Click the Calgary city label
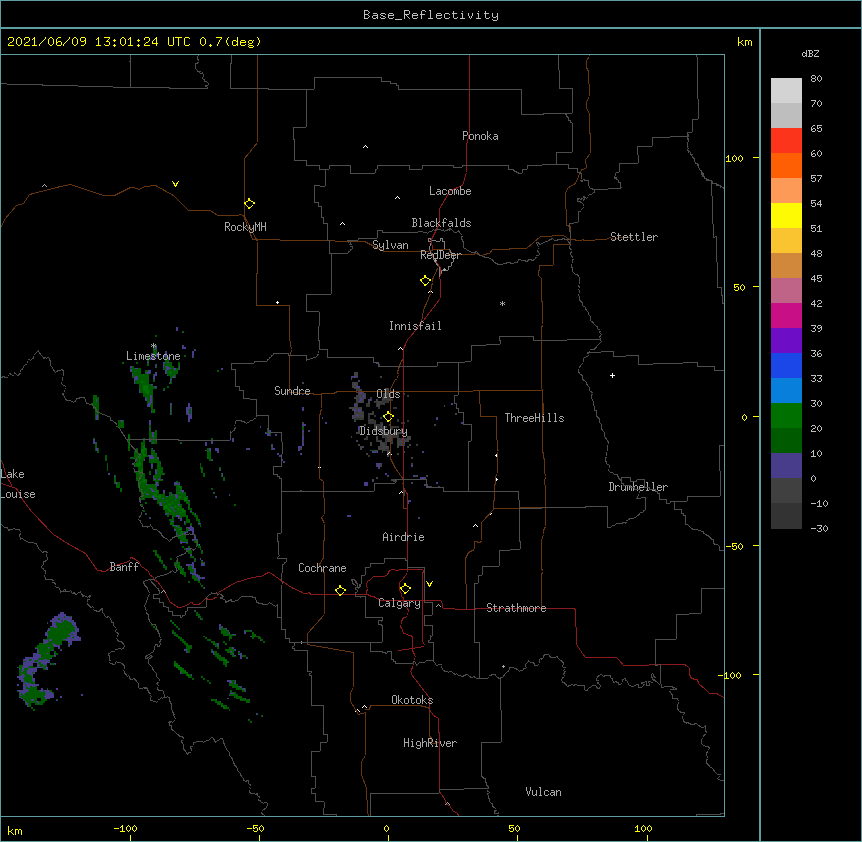 [399, 603]
